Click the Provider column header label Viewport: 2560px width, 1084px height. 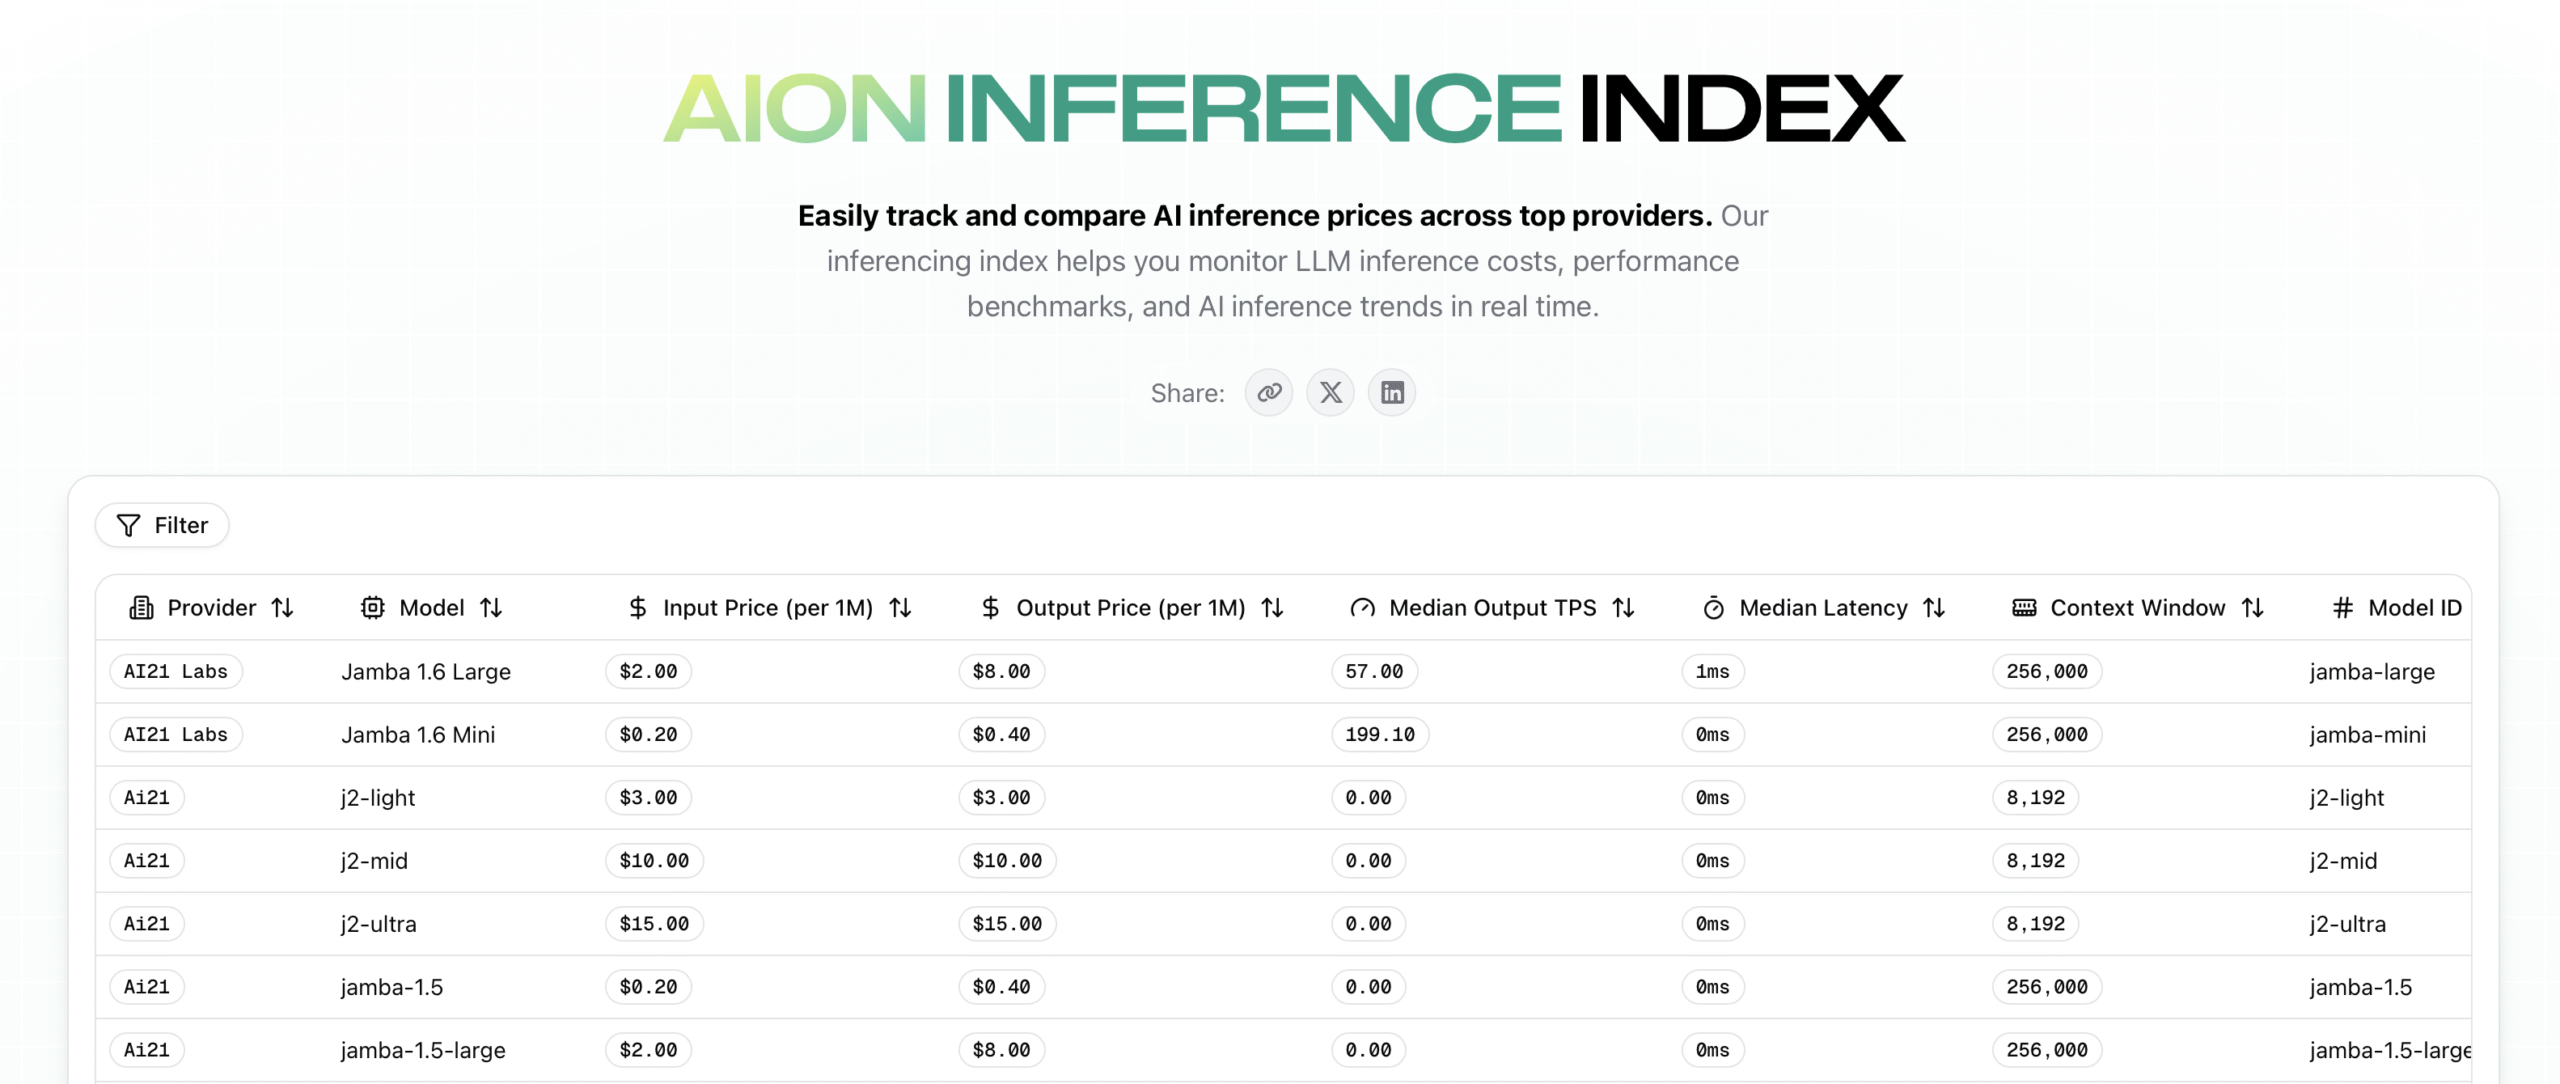coord(212,607)
